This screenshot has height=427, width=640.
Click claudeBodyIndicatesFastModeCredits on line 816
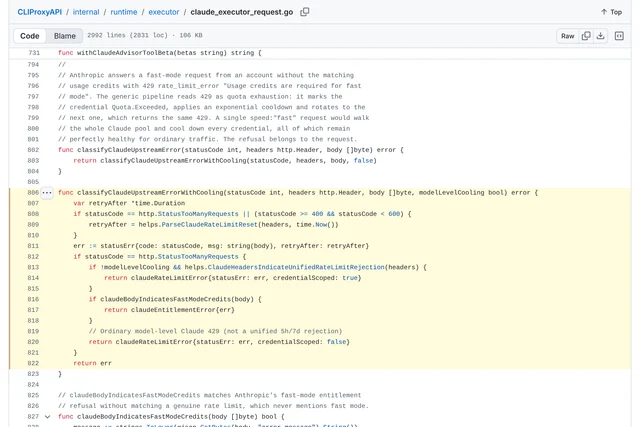[x=166, y=299]
